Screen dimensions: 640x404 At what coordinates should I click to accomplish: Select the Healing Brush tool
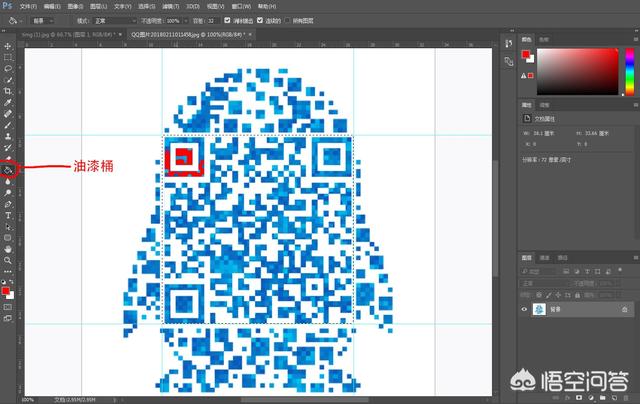(8, 114)
